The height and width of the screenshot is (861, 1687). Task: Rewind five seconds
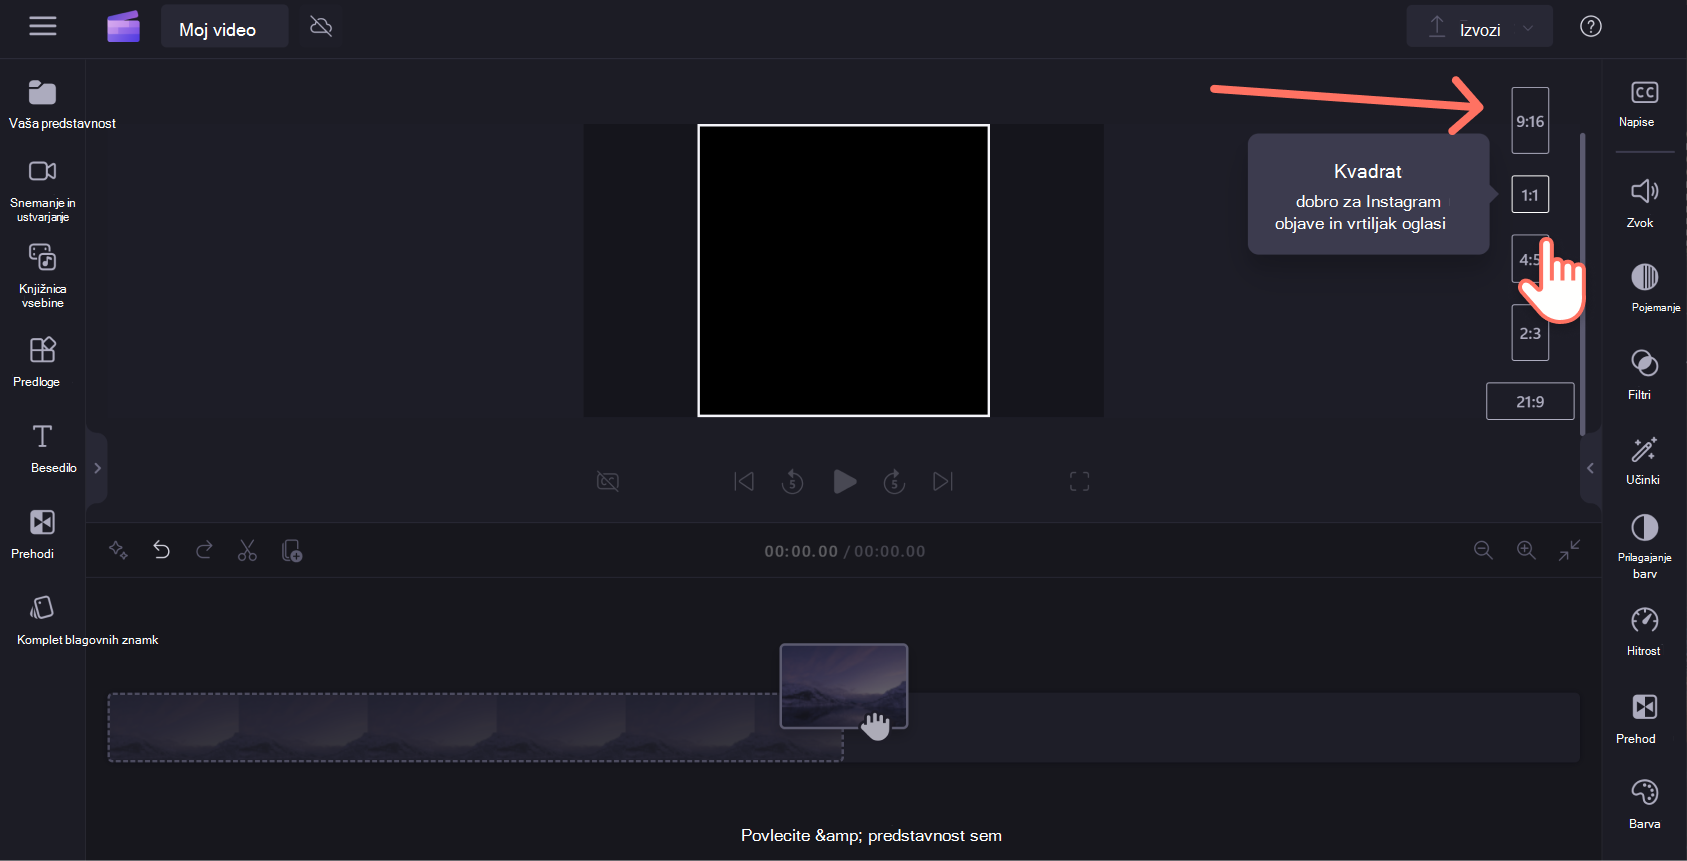pos(792,482)
